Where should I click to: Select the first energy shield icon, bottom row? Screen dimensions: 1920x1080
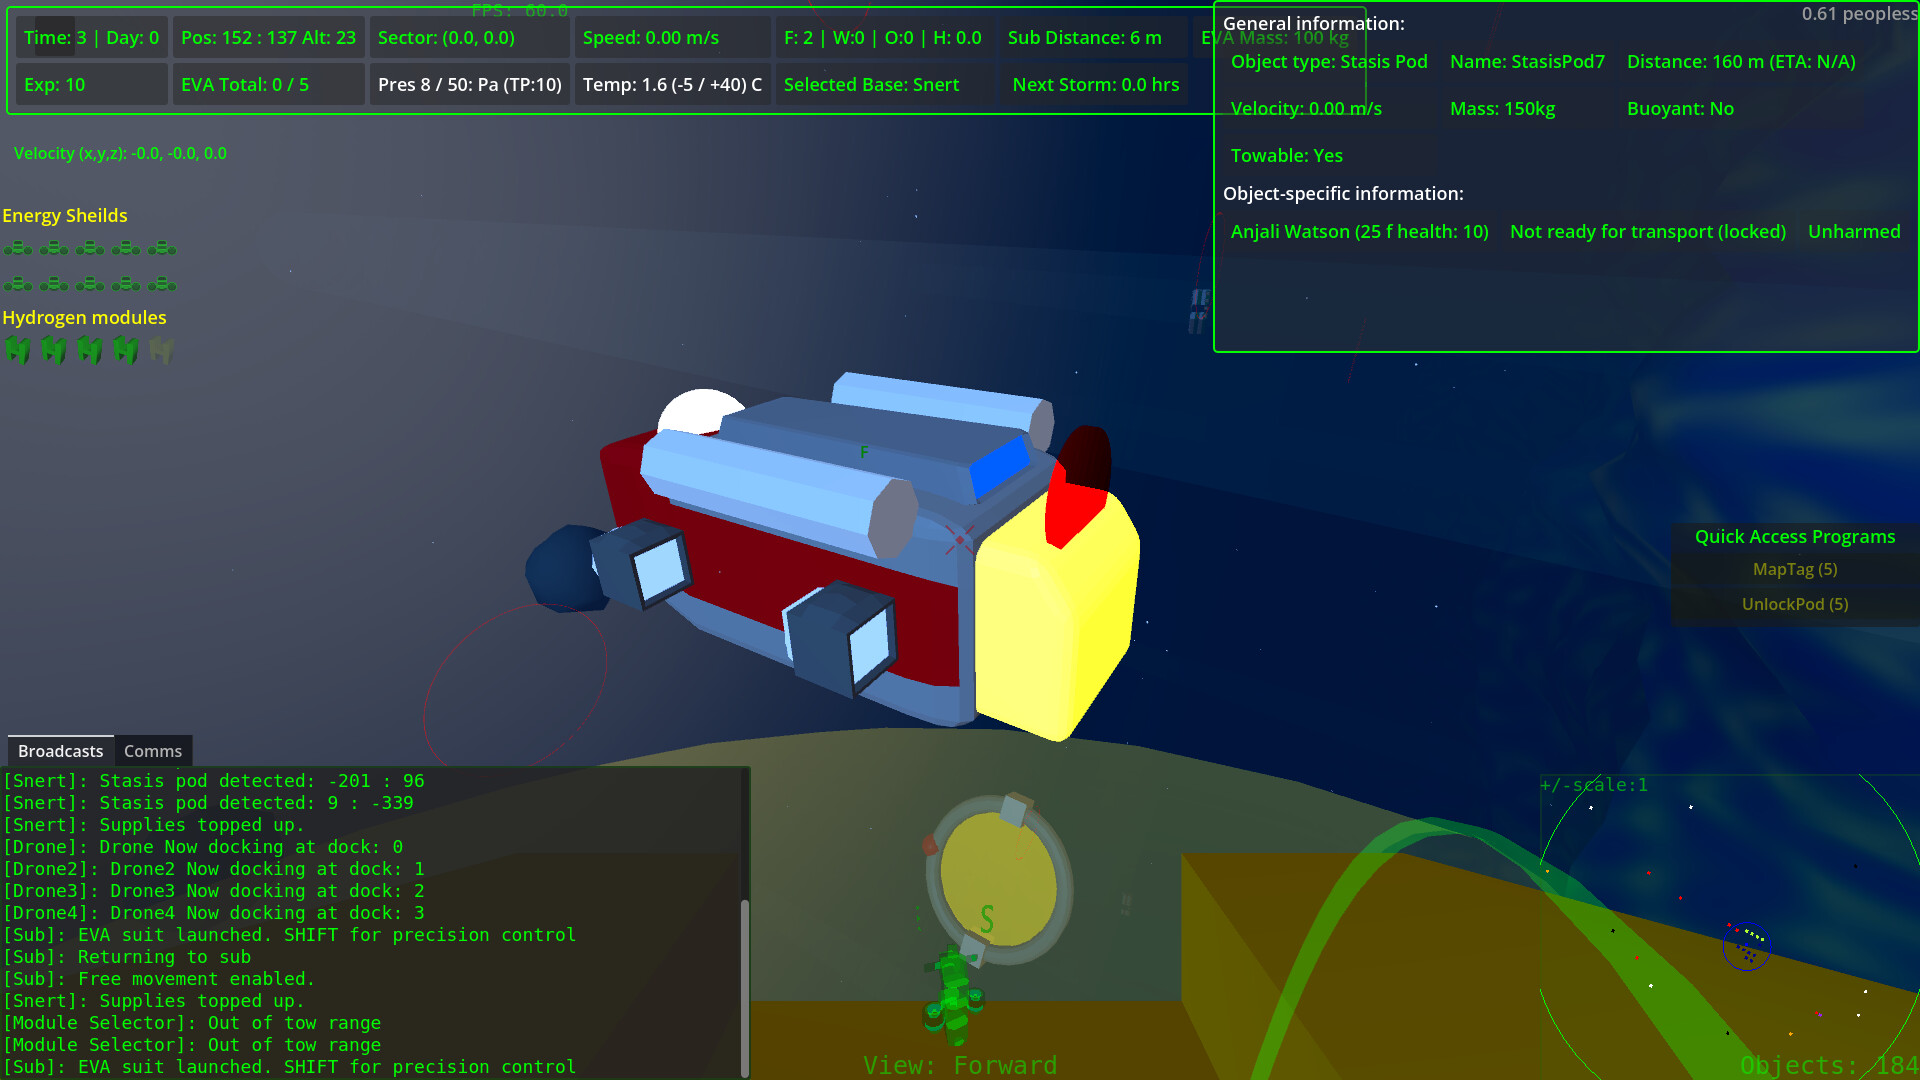coord(18,284)
